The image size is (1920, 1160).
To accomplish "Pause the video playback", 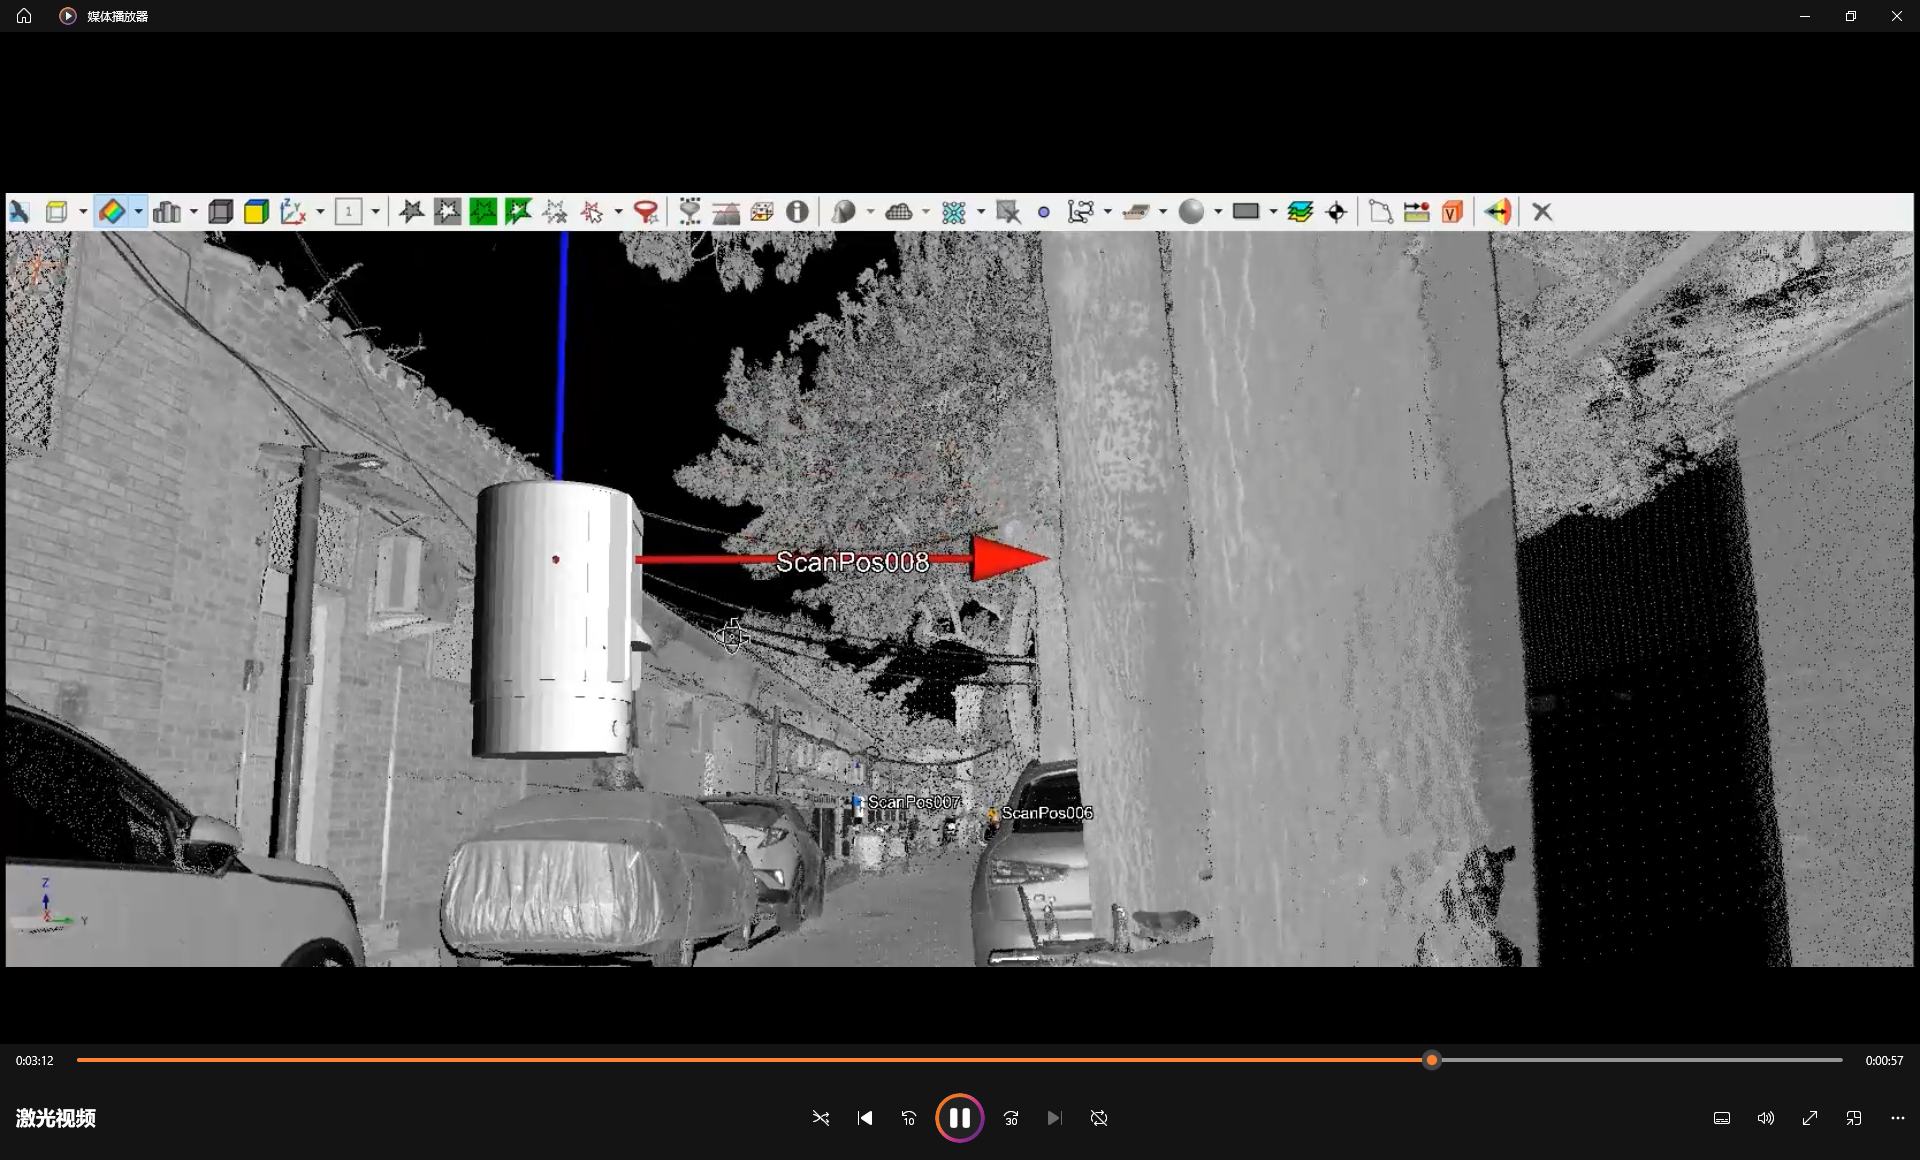I will 959,1118.
